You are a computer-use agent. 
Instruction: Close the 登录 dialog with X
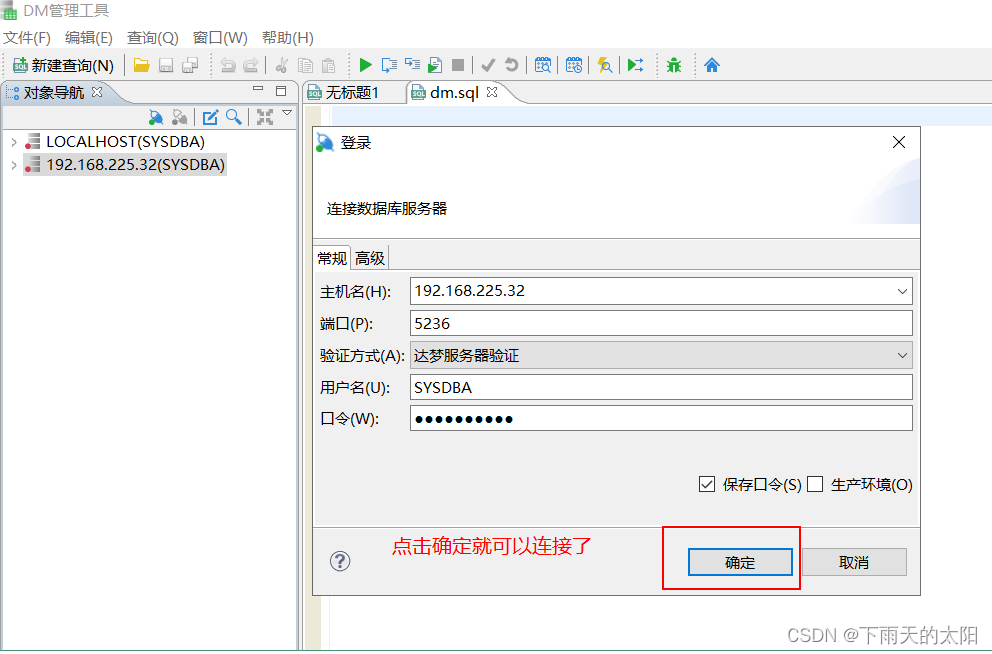898,142
